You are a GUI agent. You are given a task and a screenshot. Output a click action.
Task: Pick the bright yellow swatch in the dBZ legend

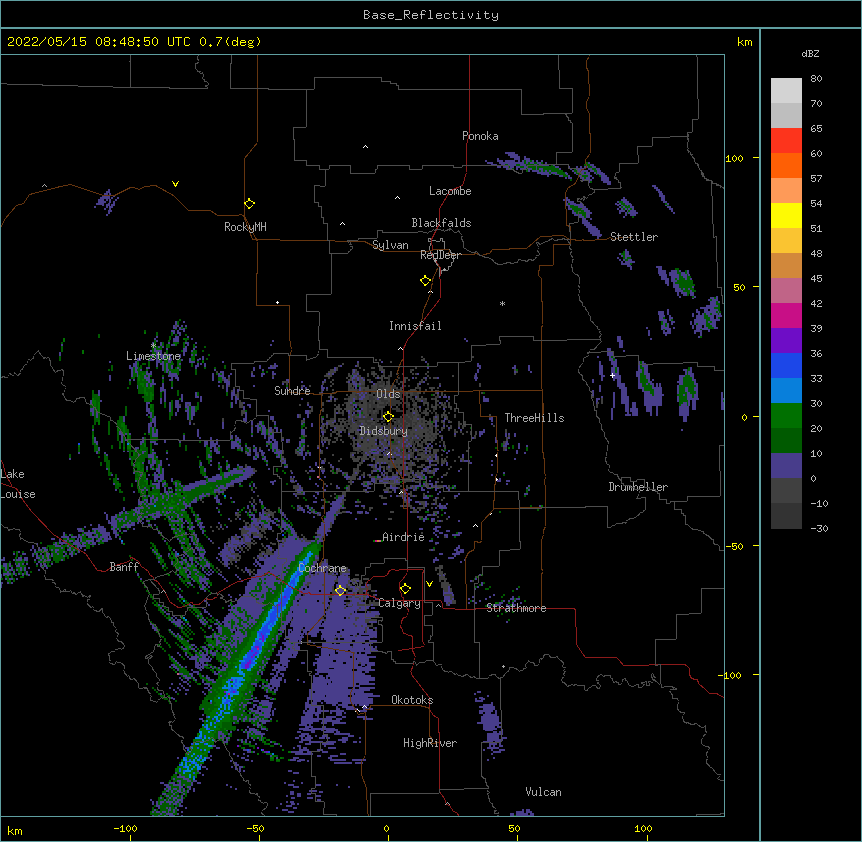pos(786,215)
